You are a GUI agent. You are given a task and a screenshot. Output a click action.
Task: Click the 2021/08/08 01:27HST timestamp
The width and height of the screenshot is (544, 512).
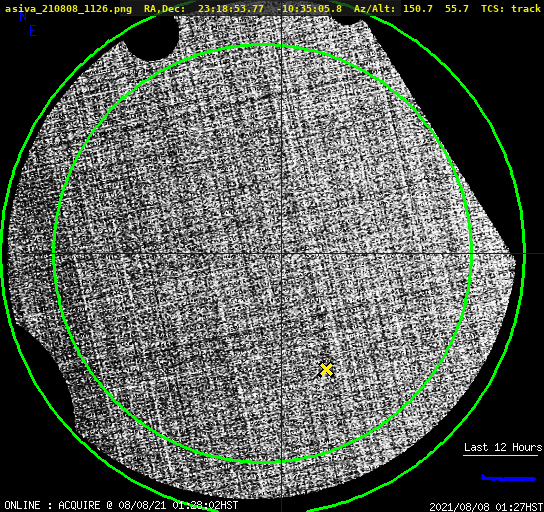486,507
